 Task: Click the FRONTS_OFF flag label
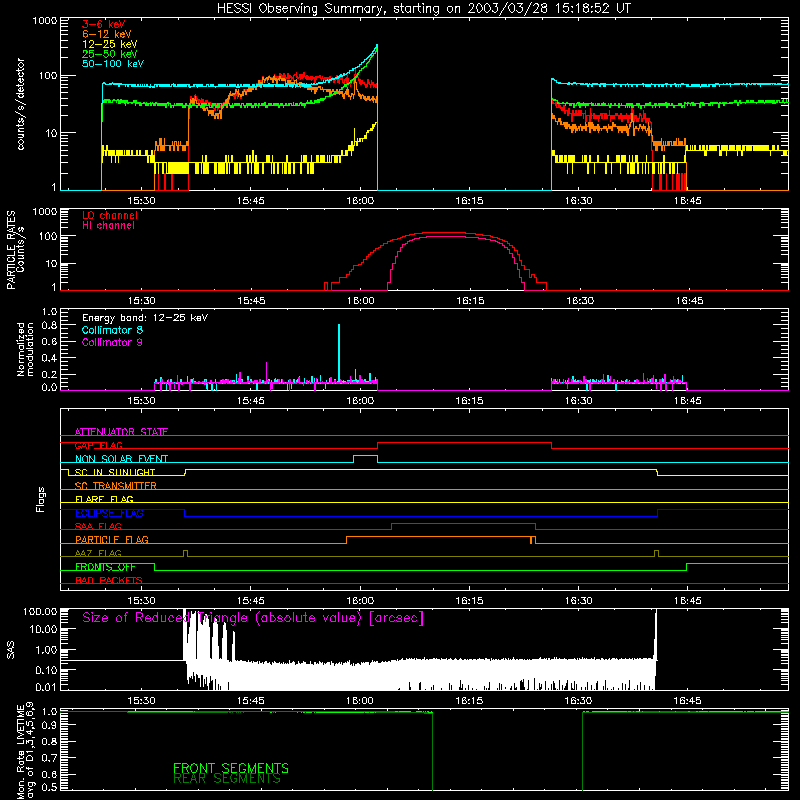pyautogui.click(x=105, y=567)
